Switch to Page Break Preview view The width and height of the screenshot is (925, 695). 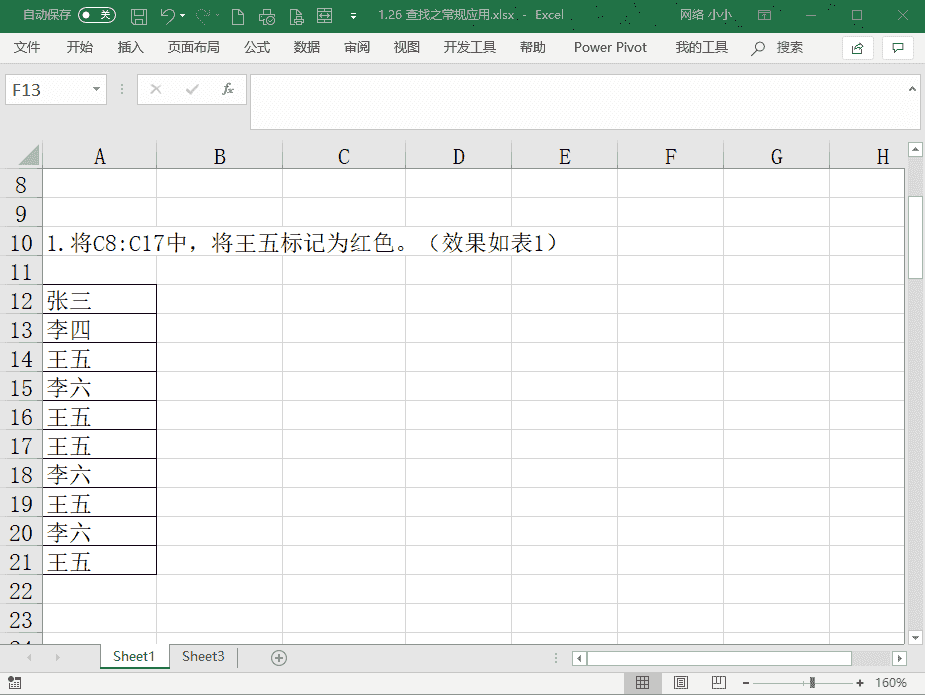[718, 683]
